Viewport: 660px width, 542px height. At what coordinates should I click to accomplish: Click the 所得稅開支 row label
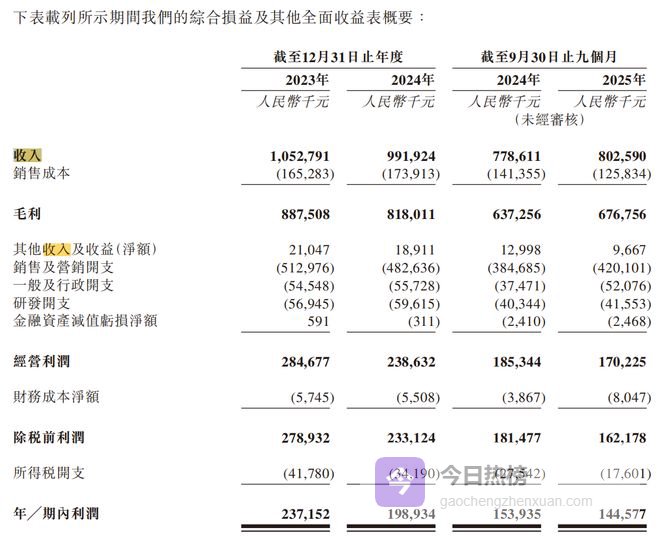[48, 473]
